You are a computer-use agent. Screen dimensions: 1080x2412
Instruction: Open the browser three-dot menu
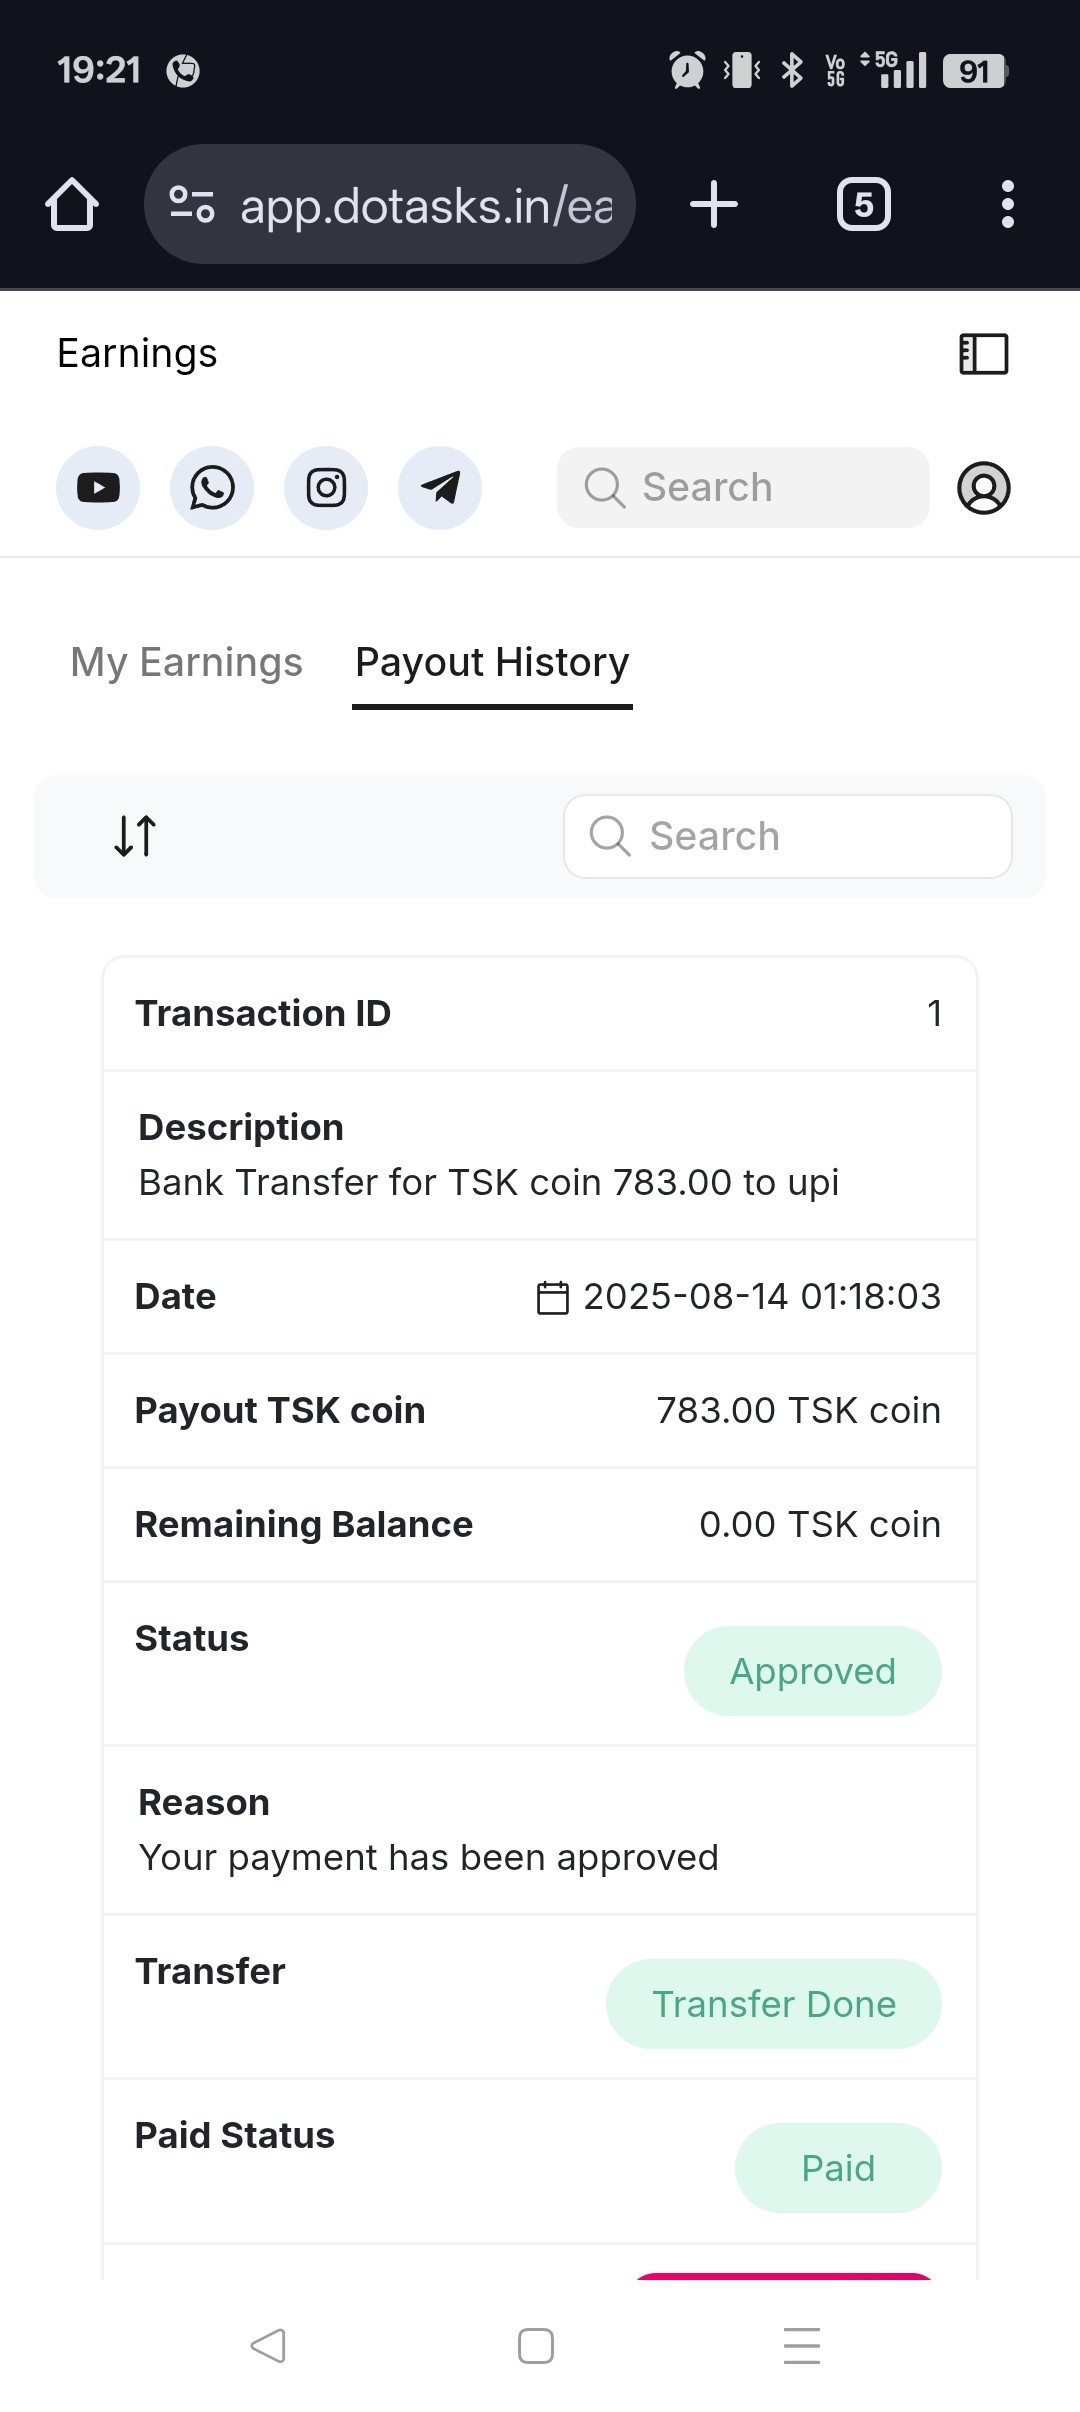[1008, 205]
